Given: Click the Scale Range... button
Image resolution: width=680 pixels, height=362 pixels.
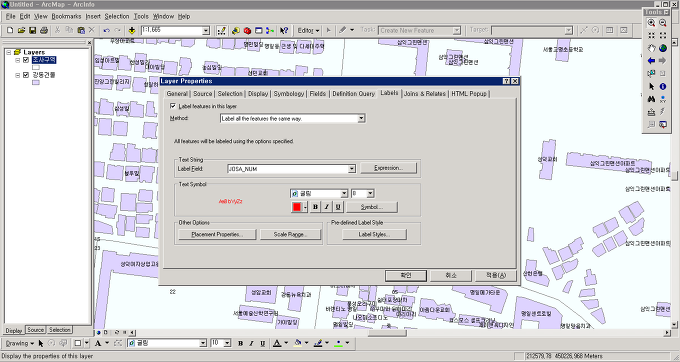Looking at the screenshot, I should point(290,235).
